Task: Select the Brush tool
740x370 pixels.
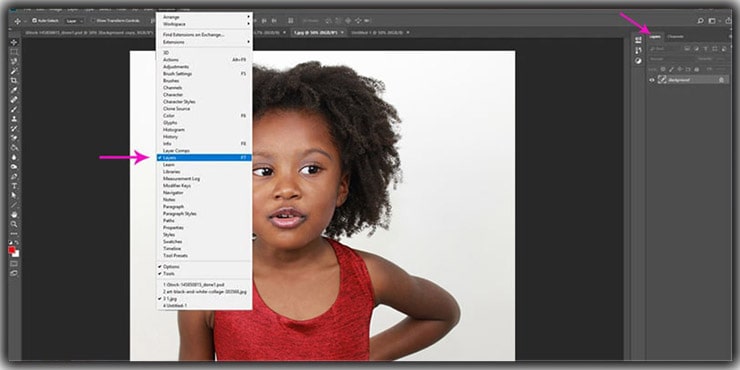Action: [14, 109]
